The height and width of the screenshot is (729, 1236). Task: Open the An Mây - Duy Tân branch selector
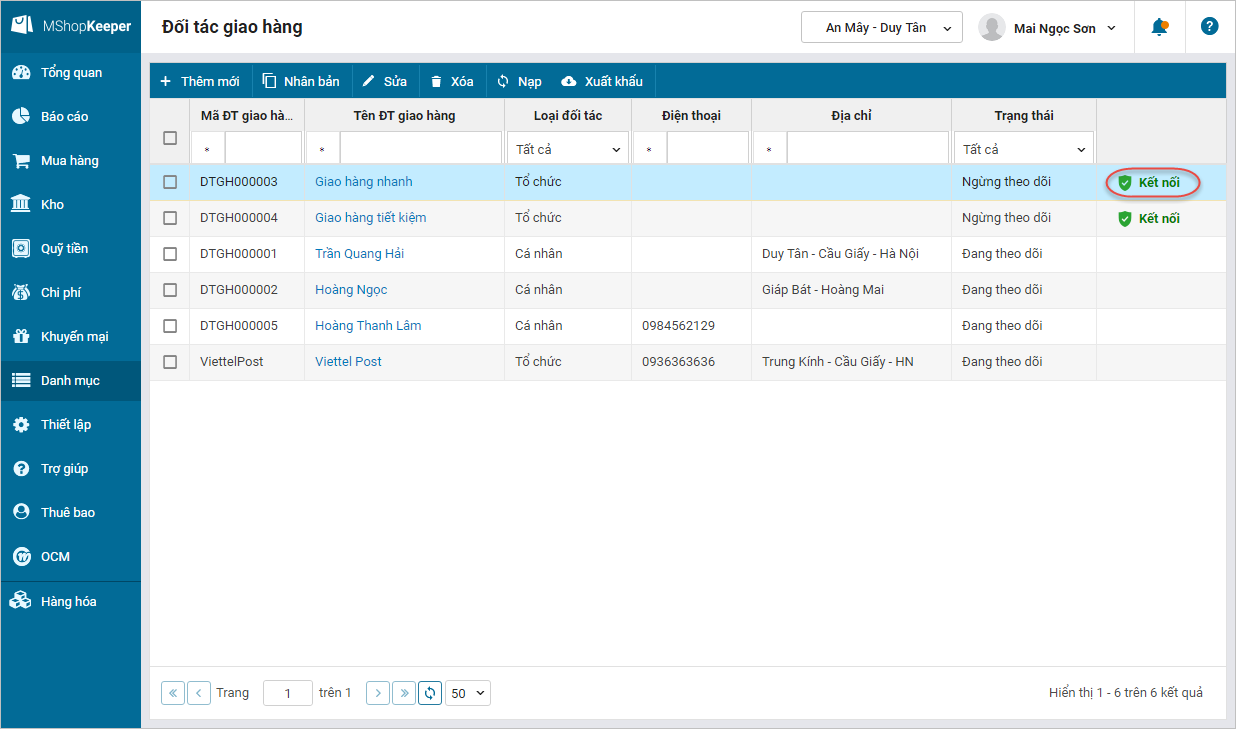pos(881,28)
